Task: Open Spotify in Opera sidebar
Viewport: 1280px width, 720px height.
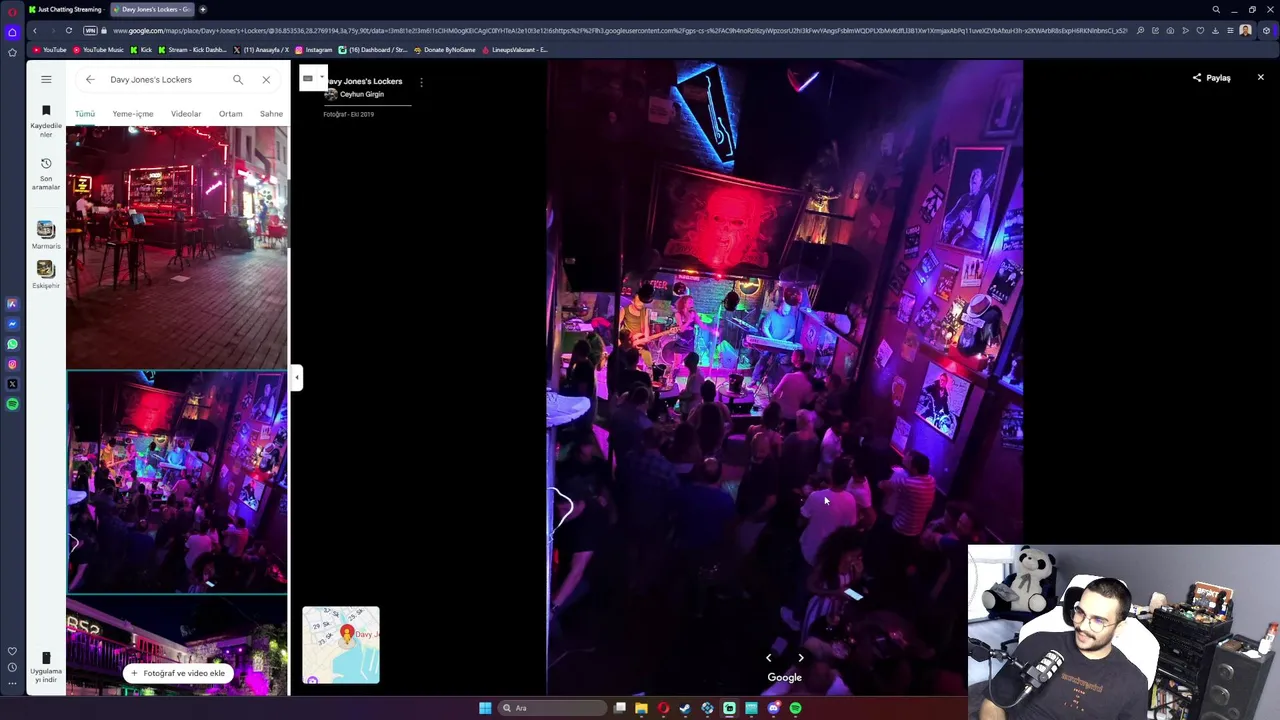Action: click(x=12, y=404)
